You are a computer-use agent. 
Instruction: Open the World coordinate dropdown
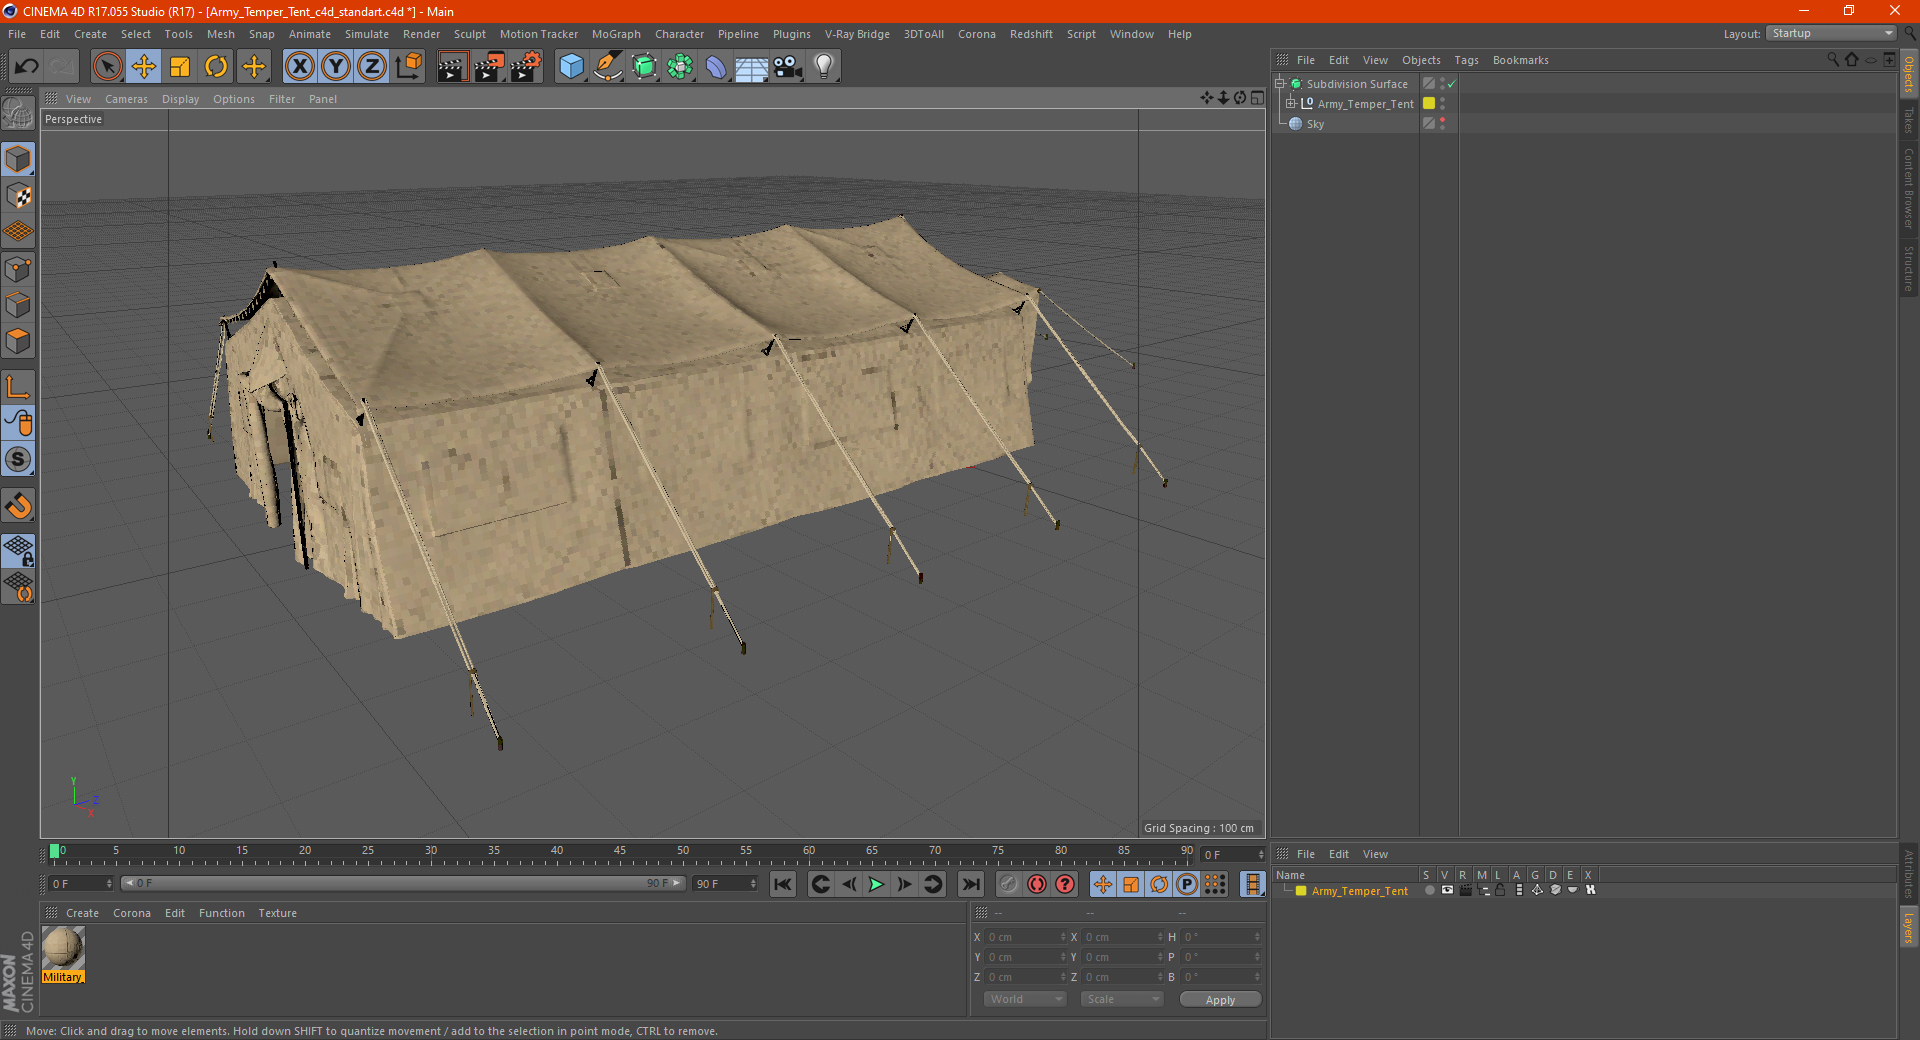[x=1025, y=999]
